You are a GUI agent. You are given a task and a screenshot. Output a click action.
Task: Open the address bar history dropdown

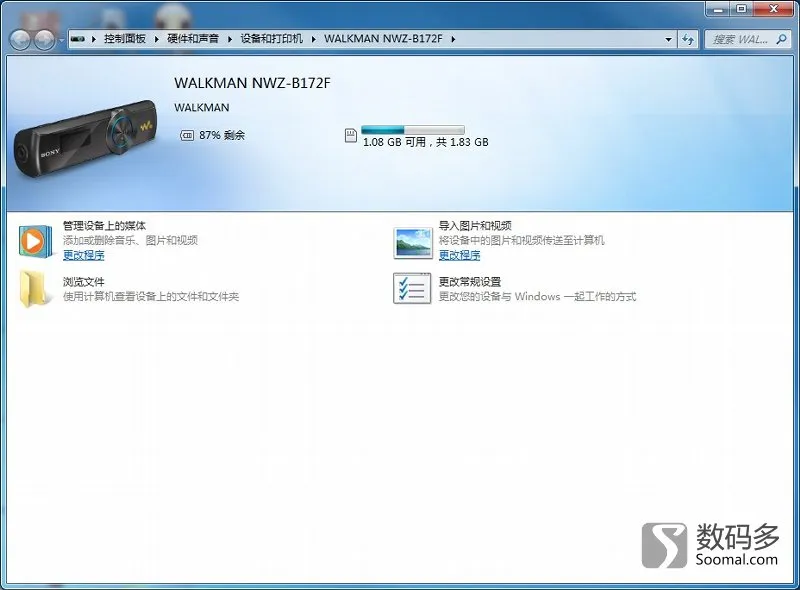668,39
